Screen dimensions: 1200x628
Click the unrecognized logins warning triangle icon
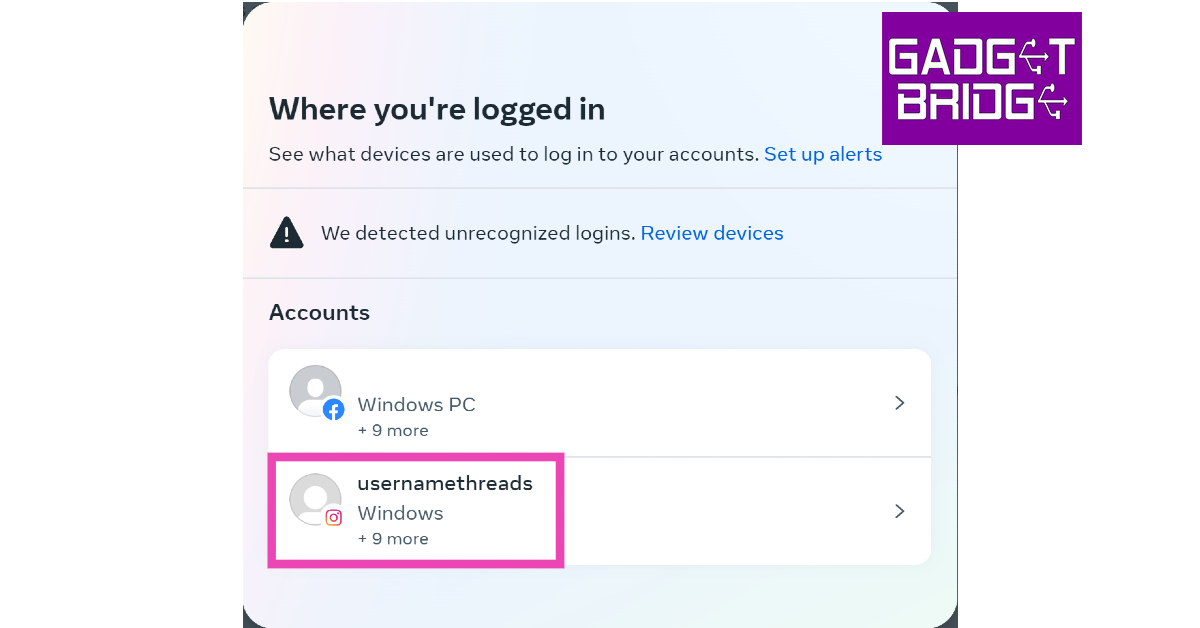tap(287, 233)
